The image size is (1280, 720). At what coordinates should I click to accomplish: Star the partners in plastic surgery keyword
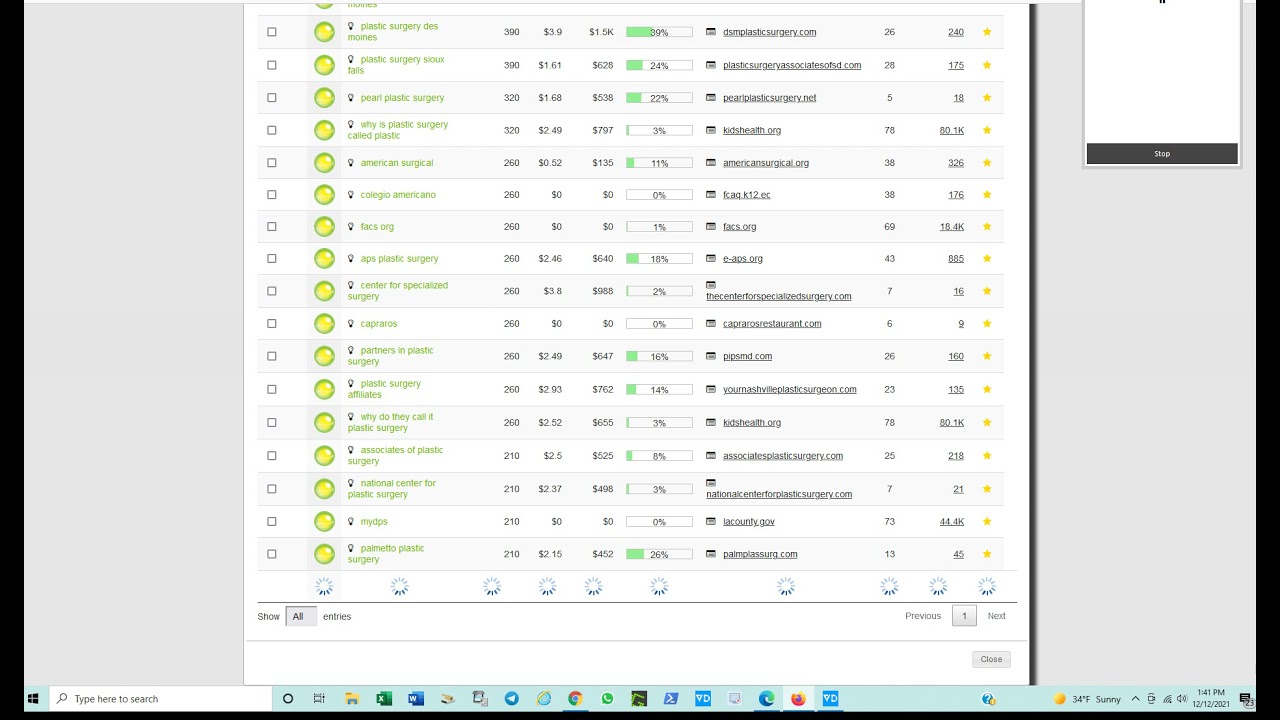click(987, 356)
